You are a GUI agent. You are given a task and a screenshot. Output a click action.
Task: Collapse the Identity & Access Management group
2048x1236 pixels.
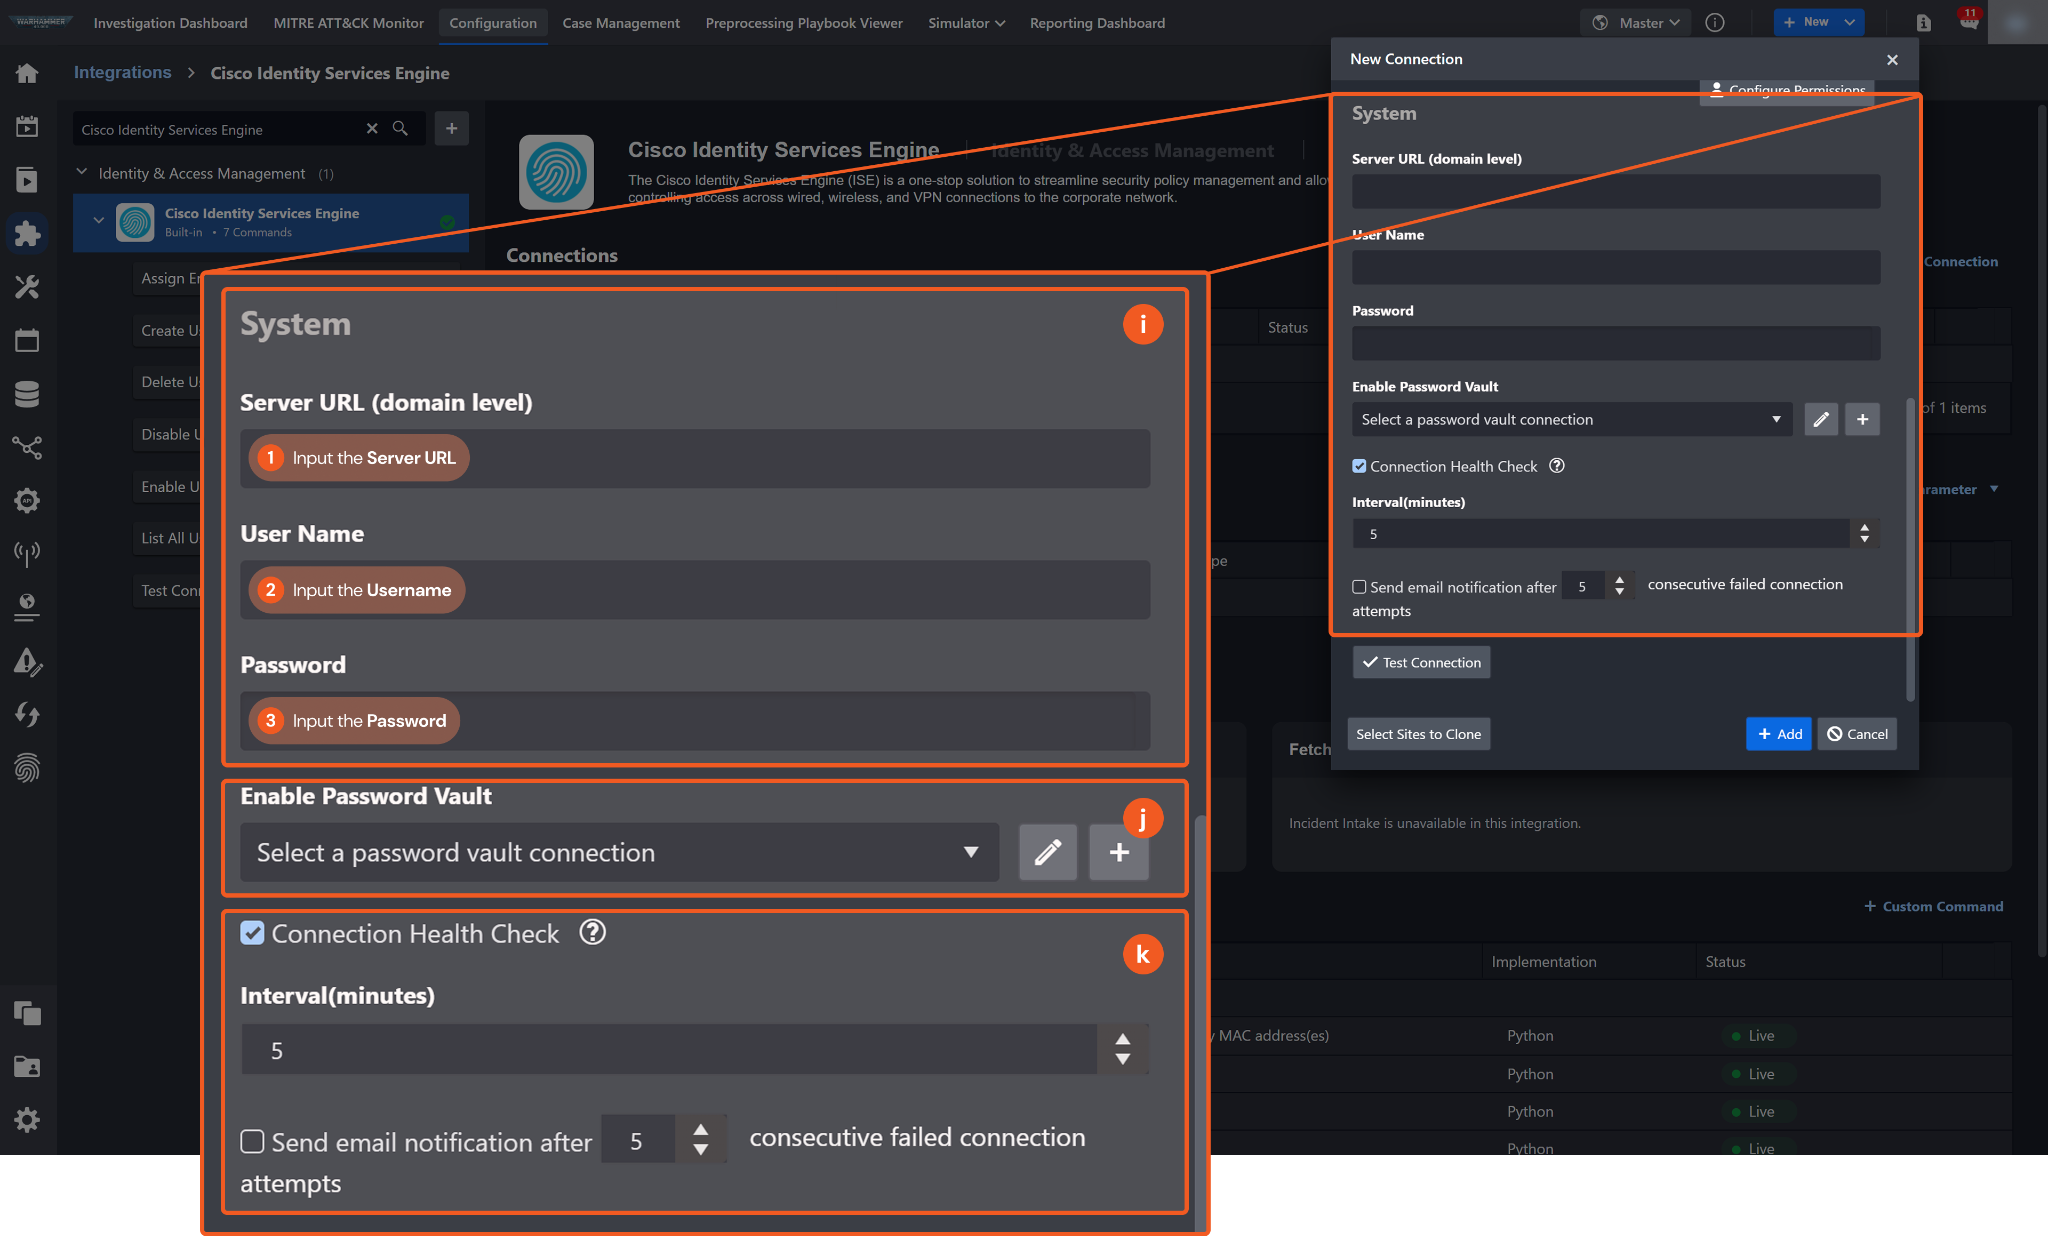(82, 173)
